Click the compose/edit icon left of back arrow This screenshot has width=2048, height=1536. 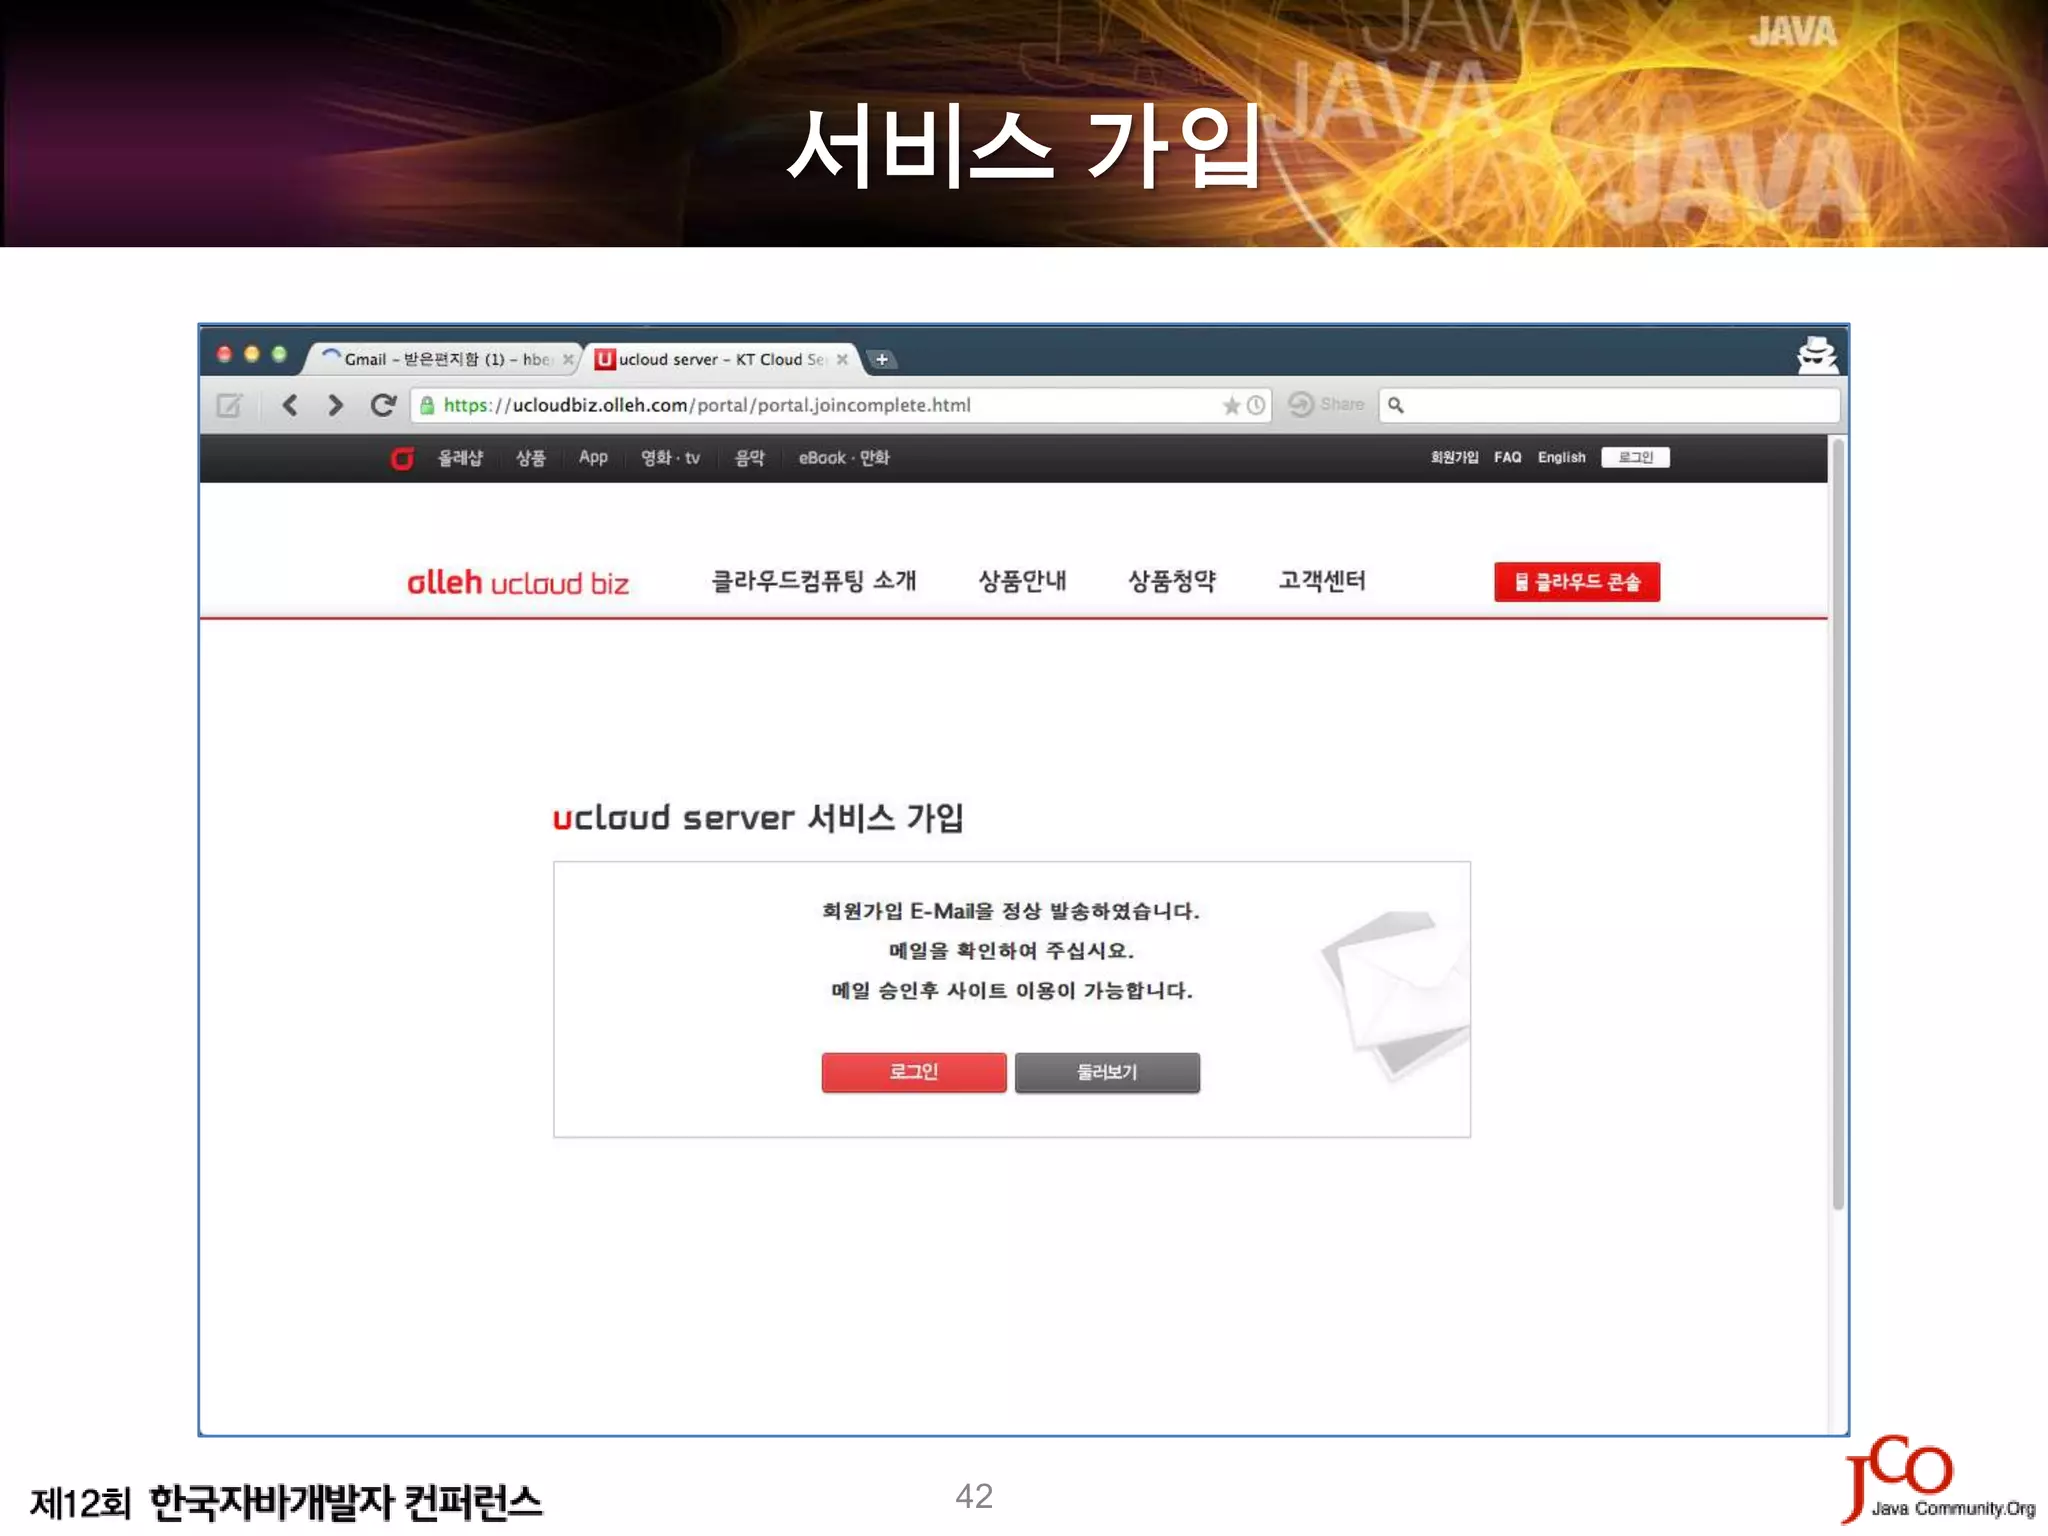[230, 405]
